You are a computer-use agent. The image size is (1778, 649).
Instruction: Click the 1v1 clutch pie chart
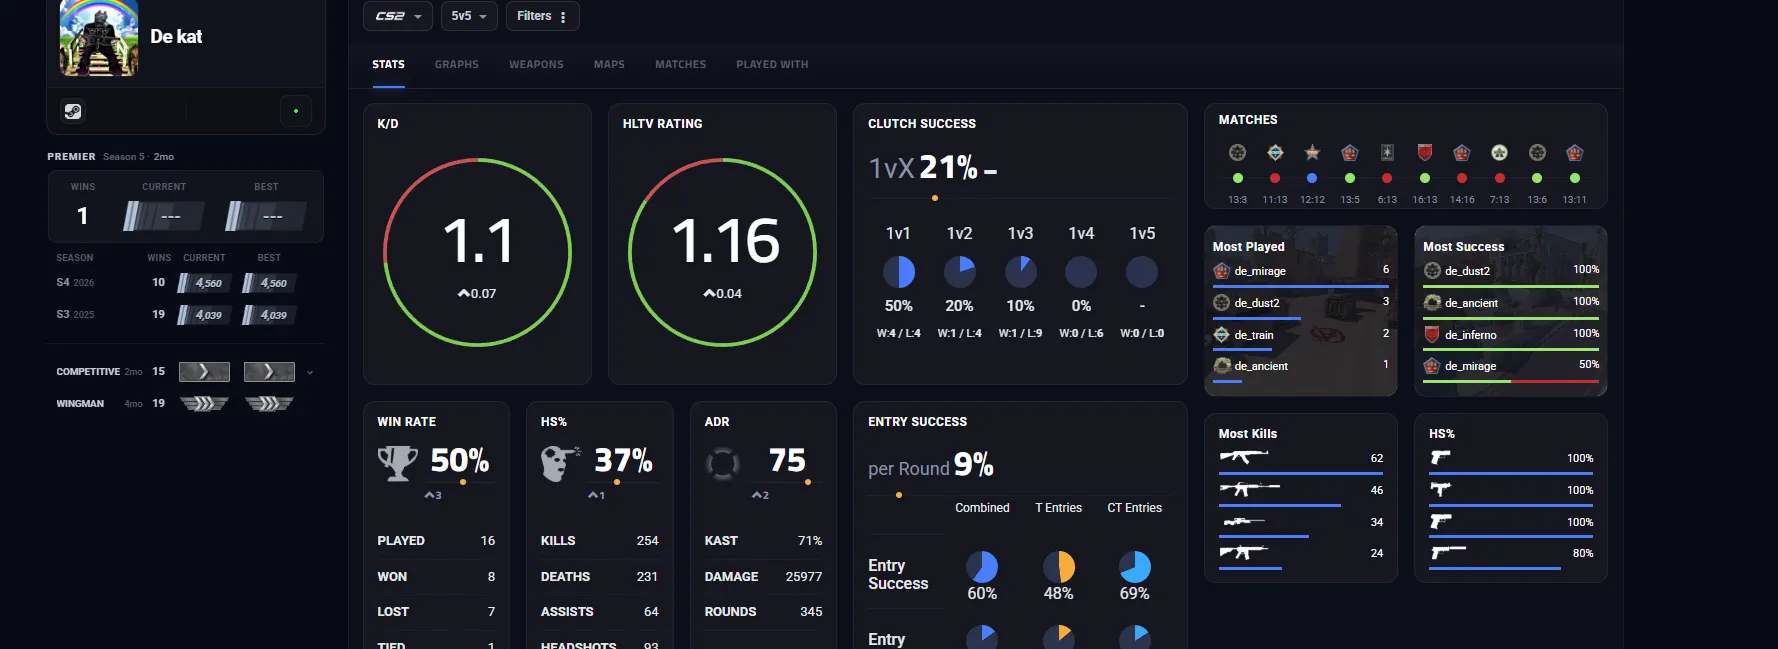click(x=899, y=272)
